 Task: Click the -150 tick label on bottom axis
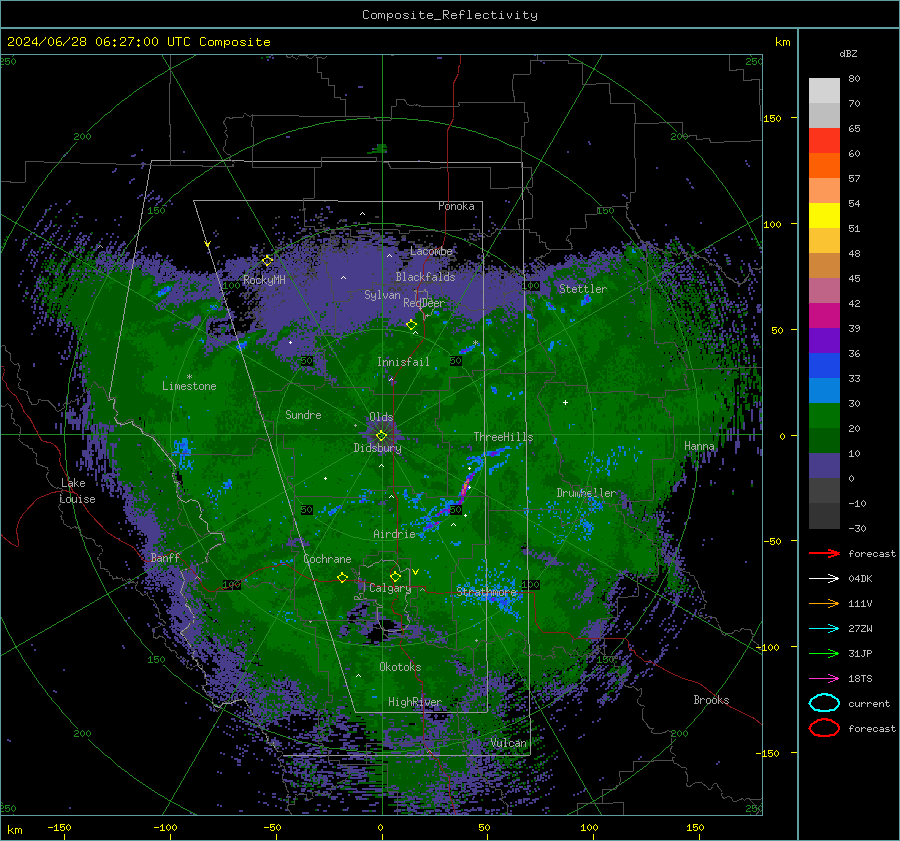pyautogui.click(x=59, y=827)
